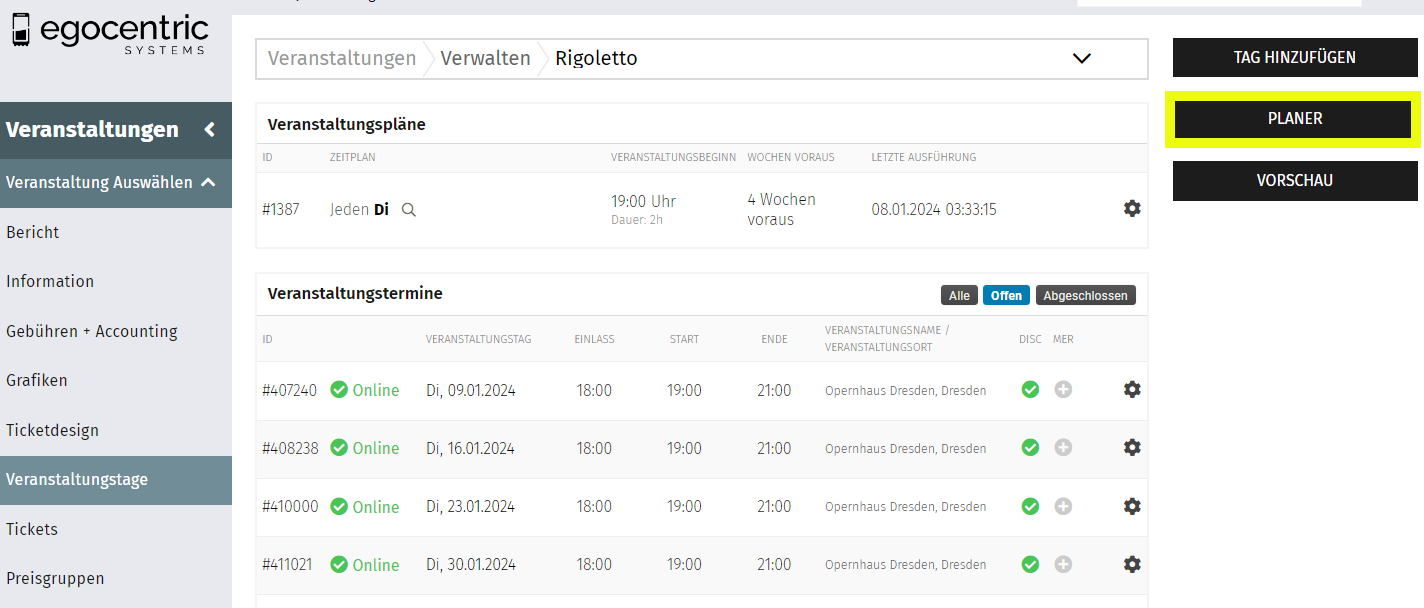Image resolution: width=1424 pixels, height=608 pixels.
Task: Select Preisgruppen from sidebar menu
Action: [x=55, y=578]
